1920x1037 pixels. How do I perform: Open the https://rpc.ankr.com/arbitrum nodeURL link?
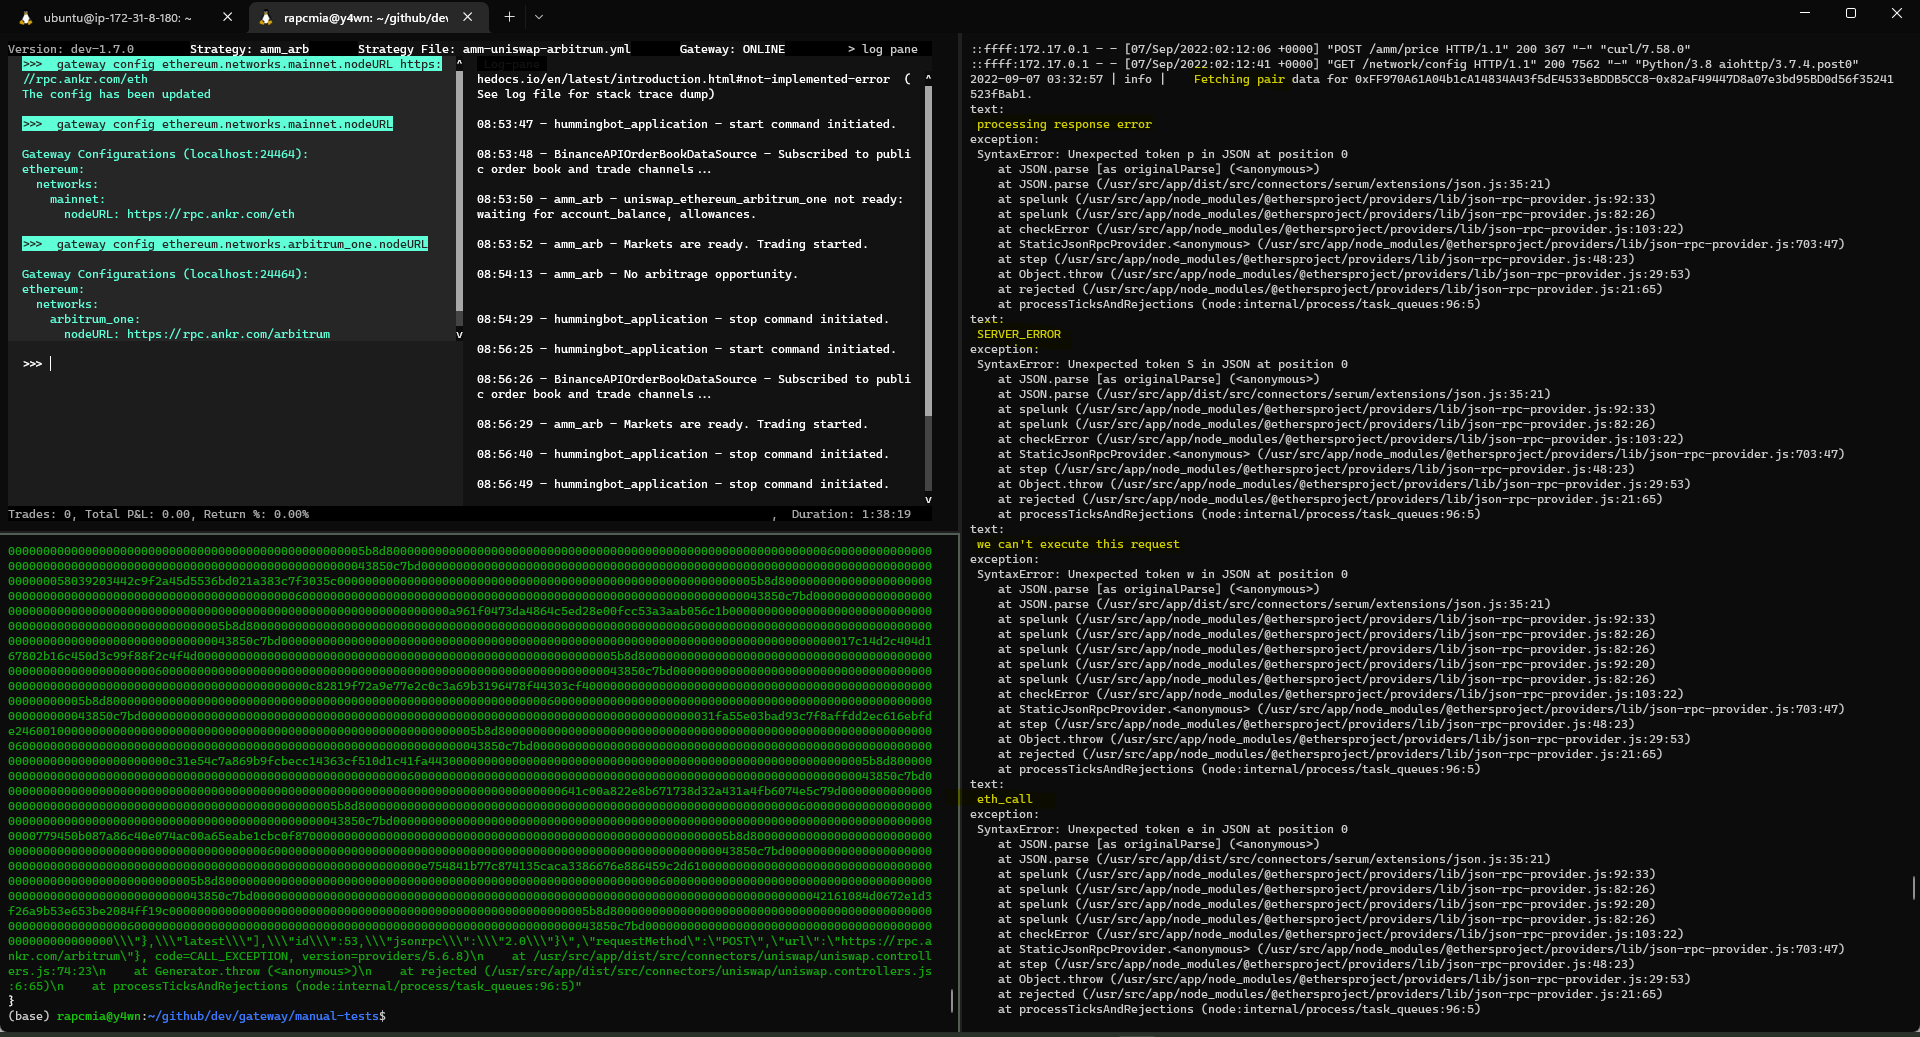[x=229, y=334]
